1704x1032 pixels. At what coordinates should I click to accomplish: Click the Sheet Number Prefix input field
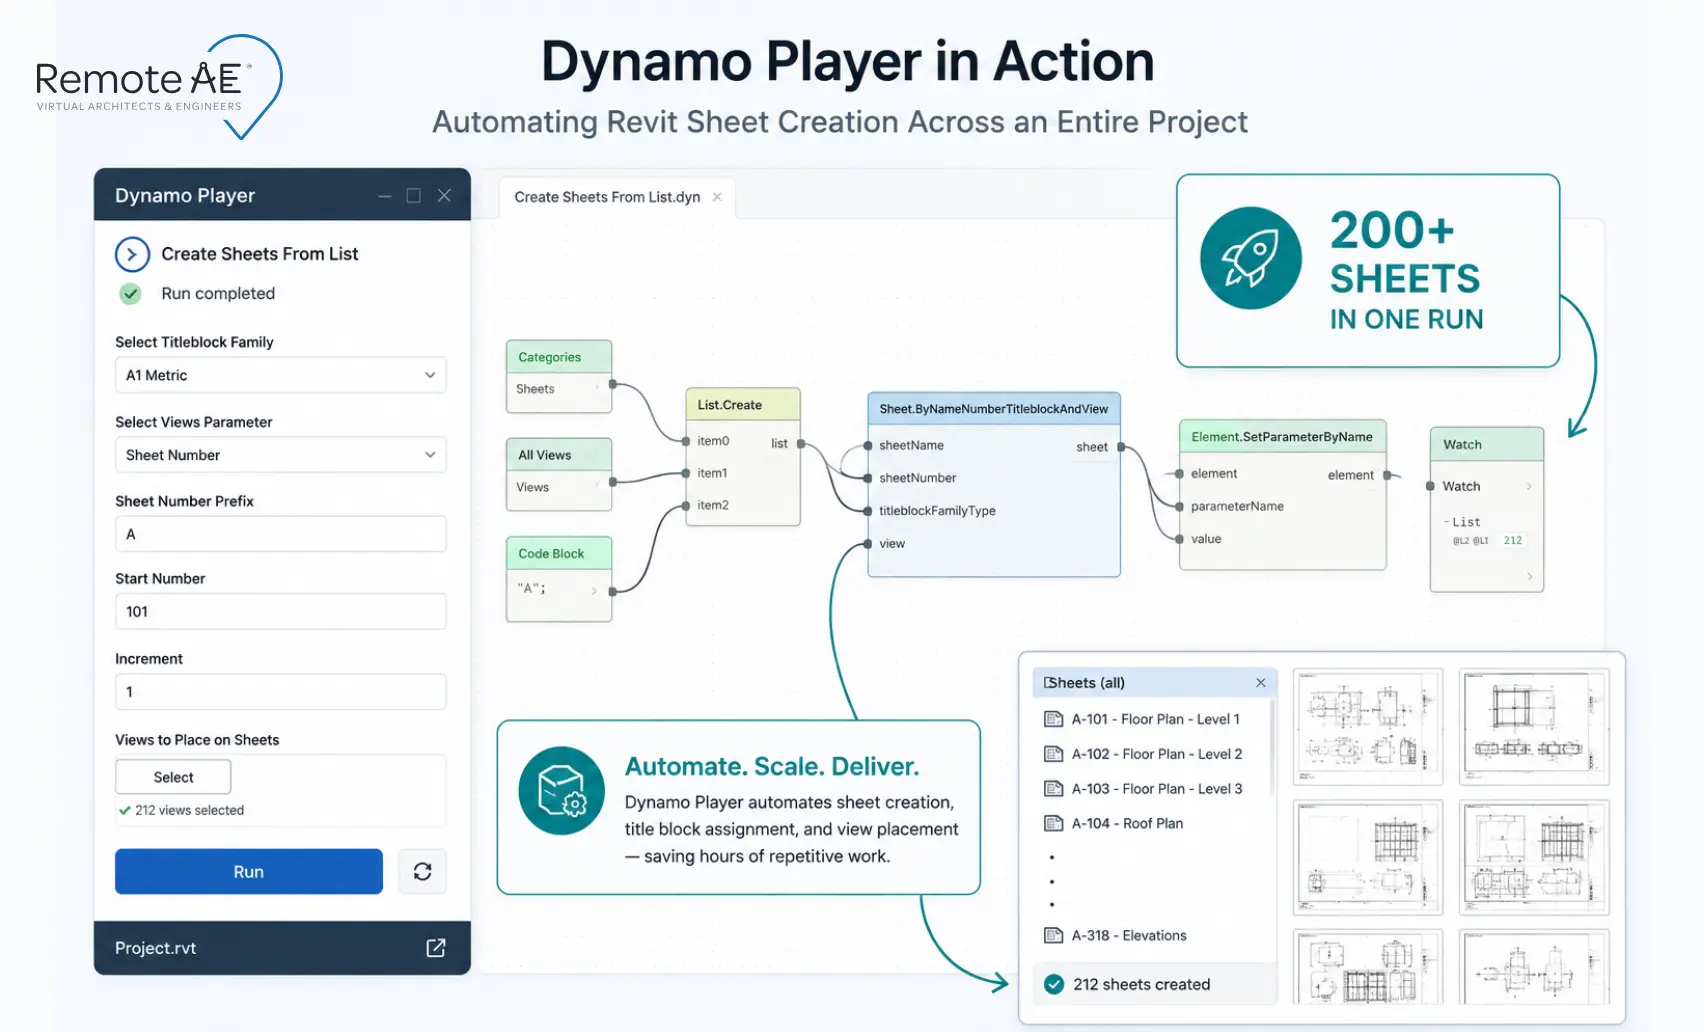281,534
